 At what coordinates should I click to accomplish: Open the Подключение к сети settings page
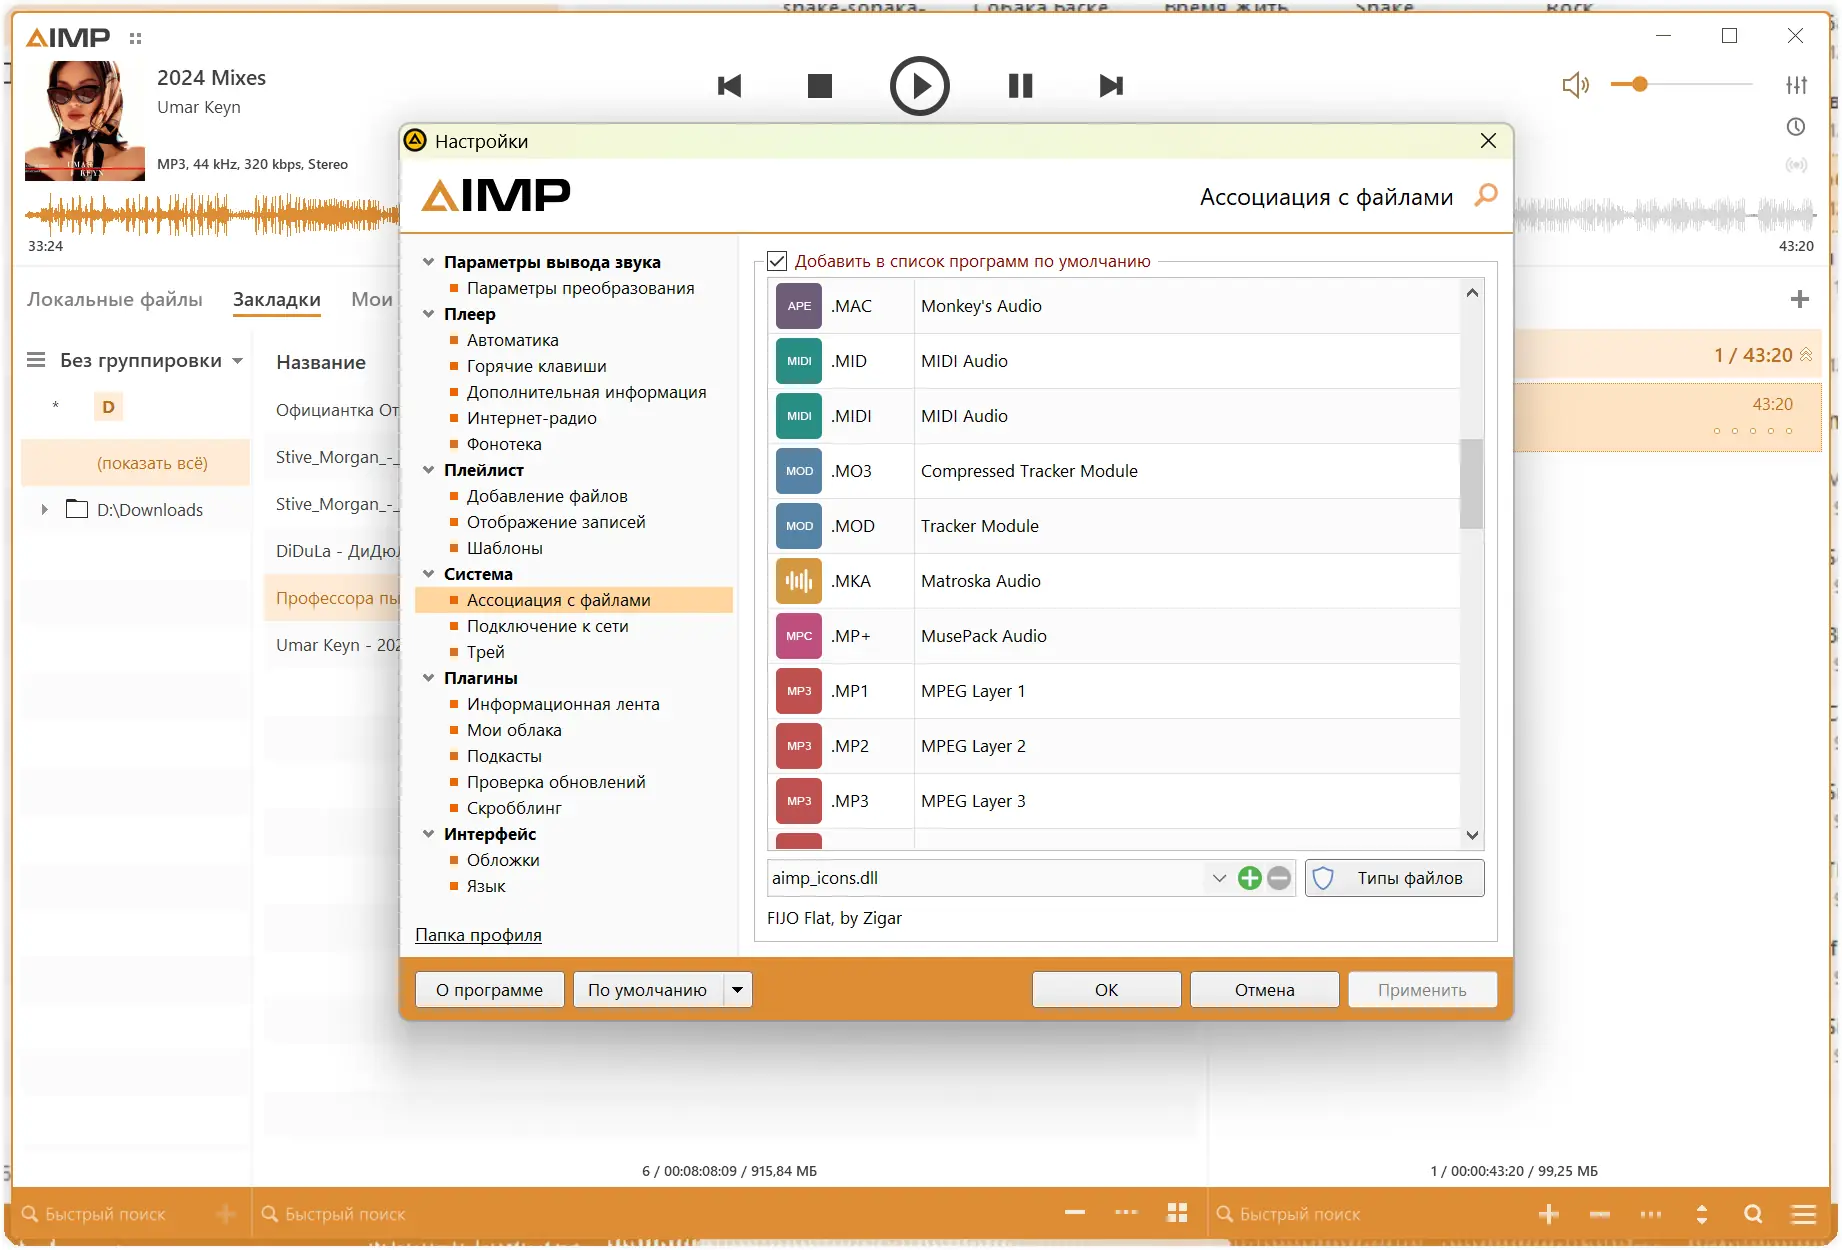[548, 626]
